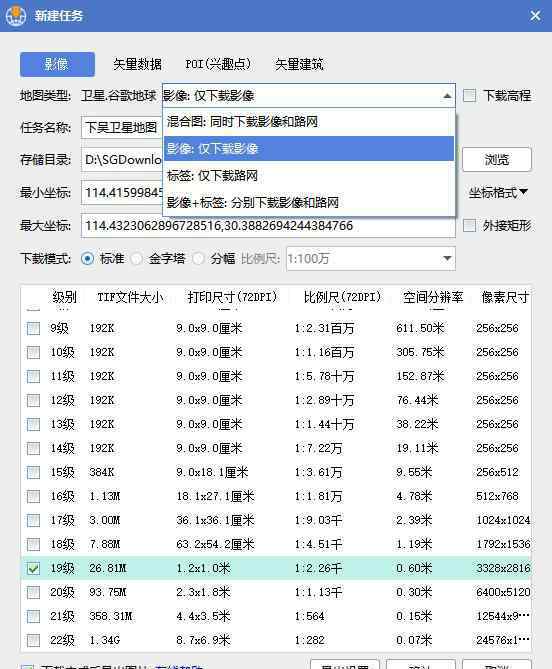This screenshot has width=552, height=669.
Task: Open the 坐标格式 dropdown
Action: point(498,193)
